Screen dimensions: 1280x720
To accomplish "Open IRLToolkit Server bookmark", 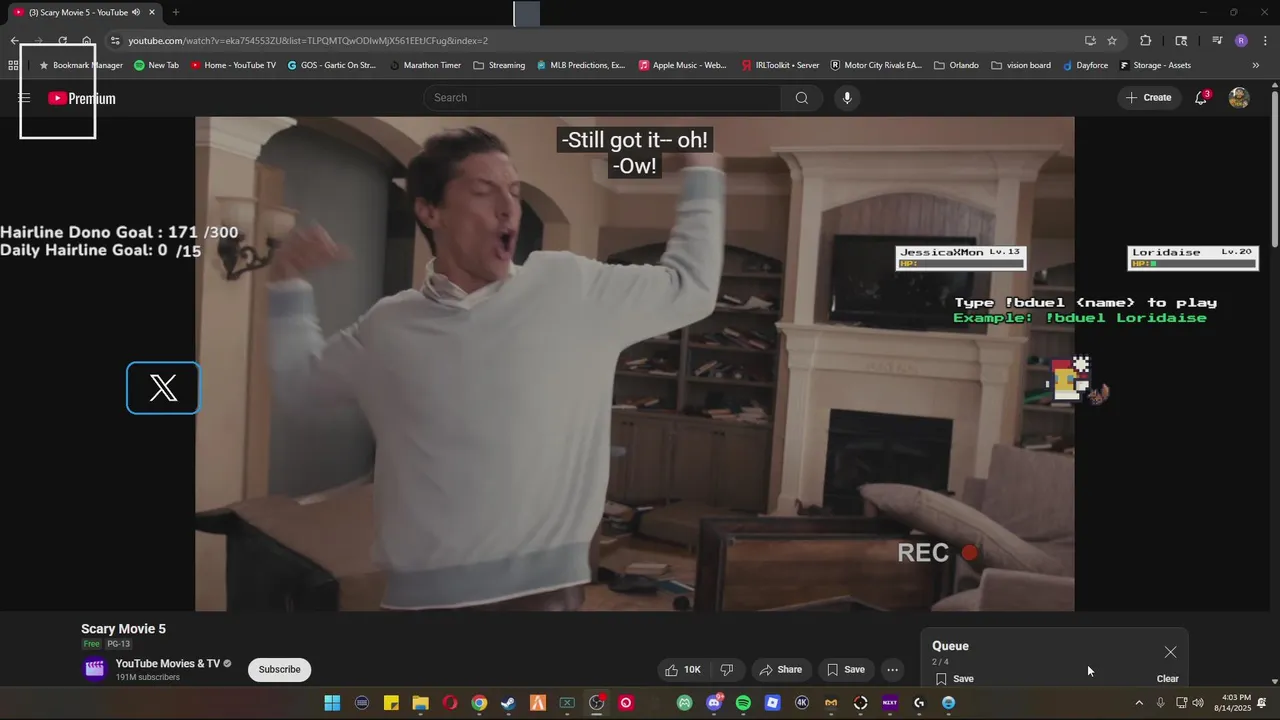I will tap(781, 65).
